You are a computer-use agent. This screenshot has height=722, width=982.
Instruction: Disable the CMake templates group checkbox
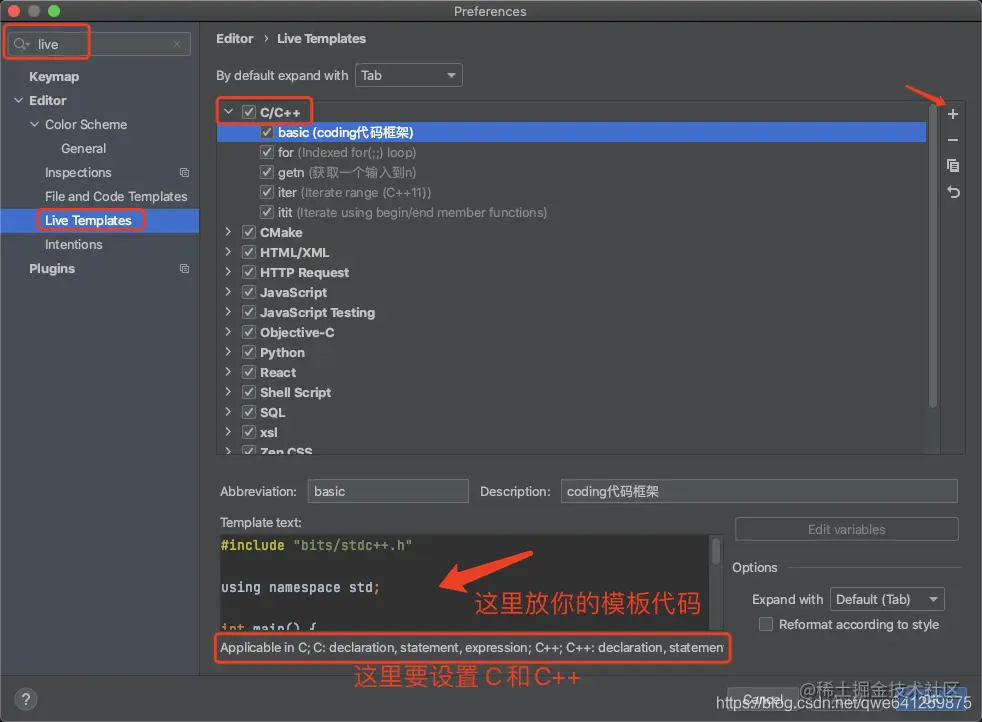click(249, 232)
